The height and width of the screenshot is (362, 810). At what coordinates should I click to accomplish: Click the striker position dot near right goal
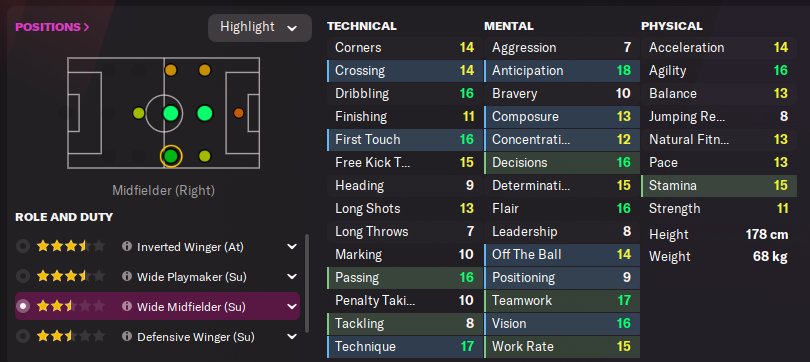pos(239,113)
